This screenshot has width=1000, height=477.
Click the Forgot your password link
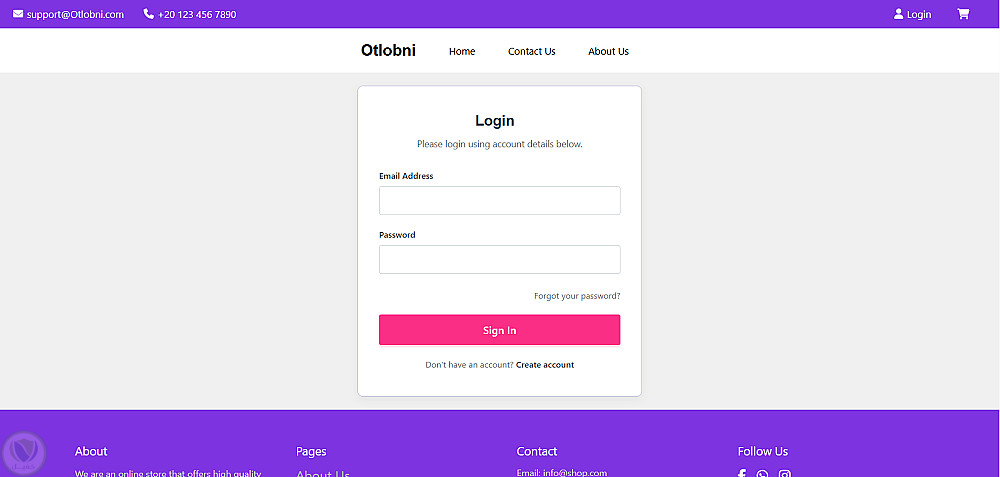click(x=577, y=296)
